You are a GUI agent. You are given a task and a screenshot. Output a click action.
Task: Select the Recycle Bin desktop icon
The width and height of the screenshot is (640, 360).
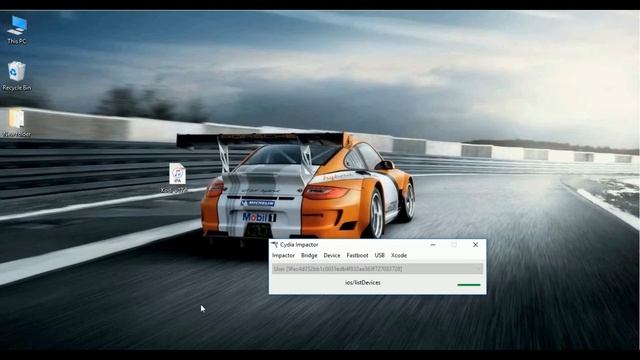point(16,76)
